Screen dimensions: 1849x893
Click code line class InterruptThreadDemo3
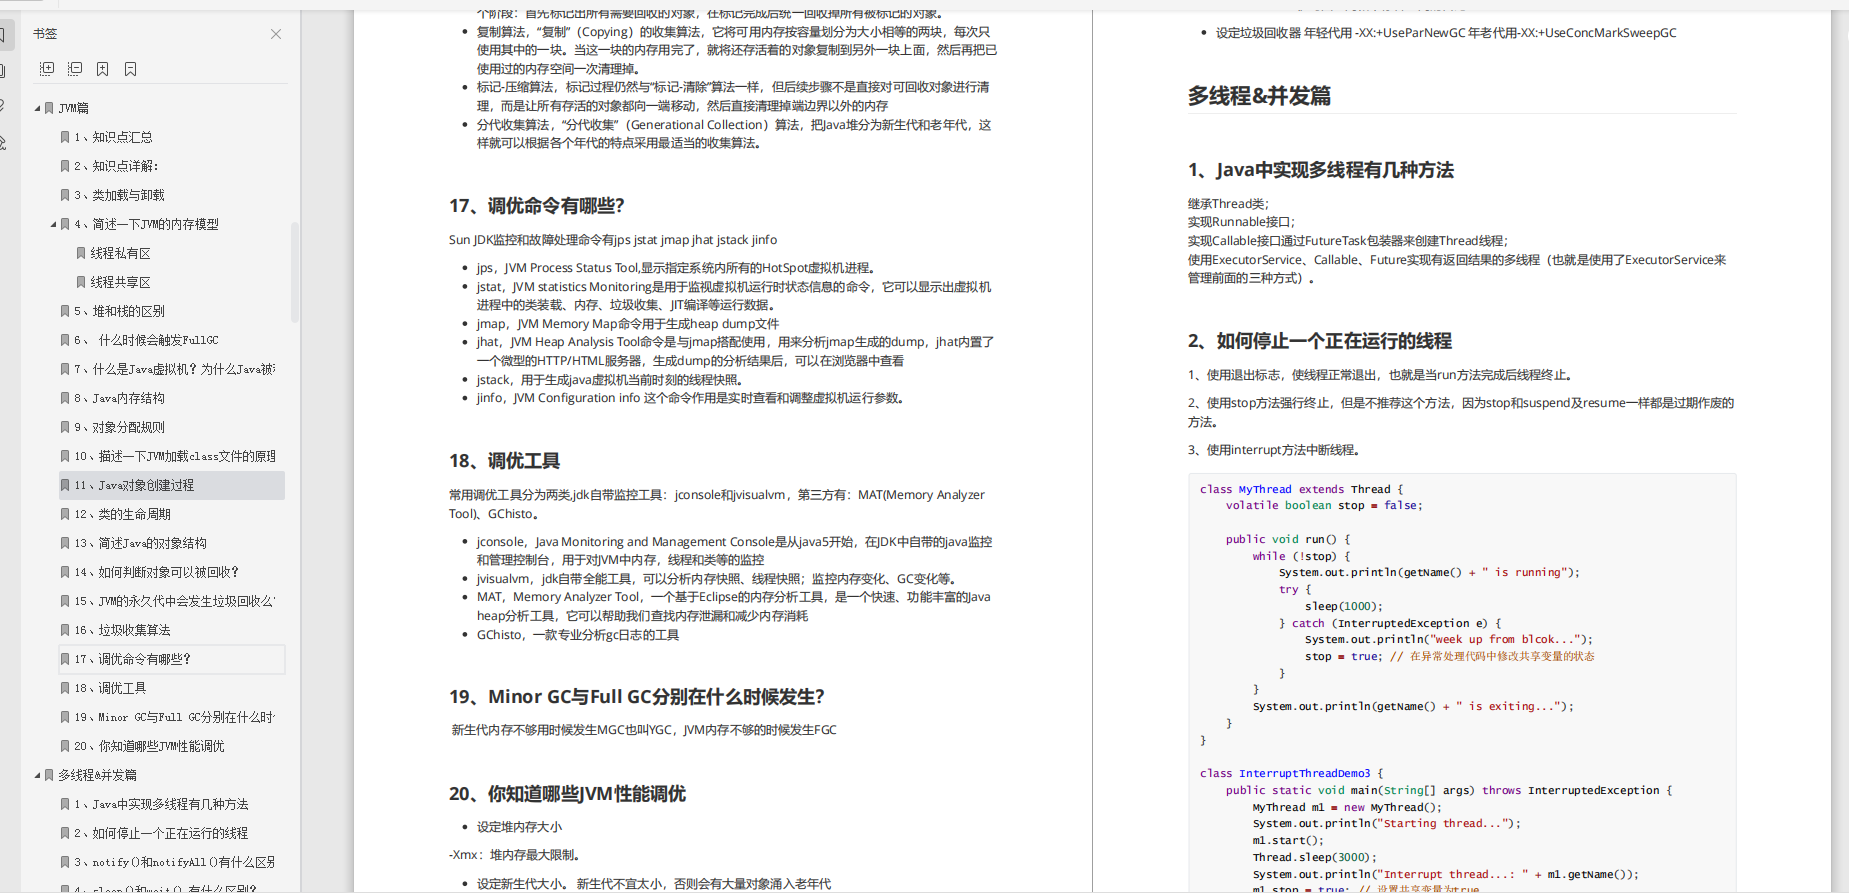[x=1291, y=773]
